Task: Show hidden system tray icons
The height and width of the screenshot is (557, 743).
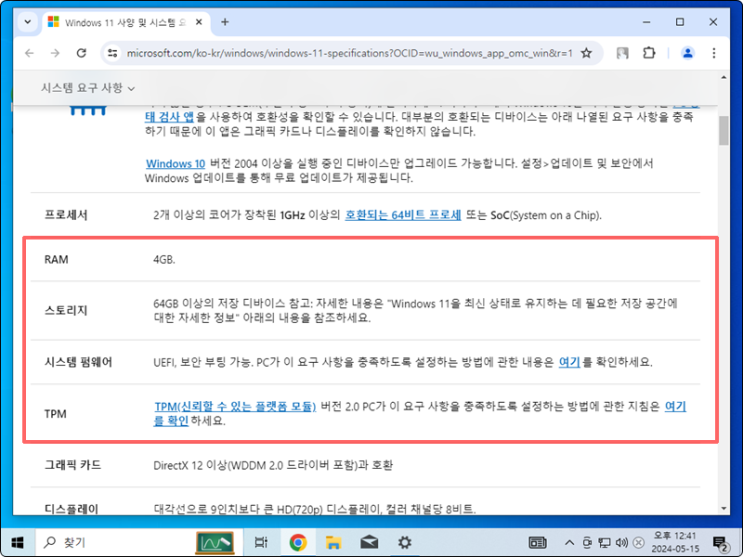Action: (x=570, y=542)
